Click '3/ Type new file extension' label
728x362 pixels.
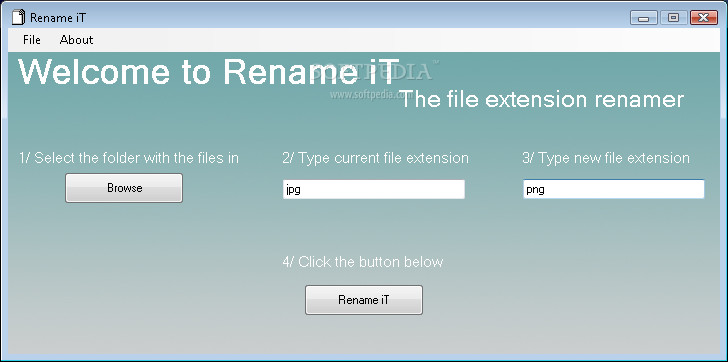pyautogui.click(x=606, y=158)
